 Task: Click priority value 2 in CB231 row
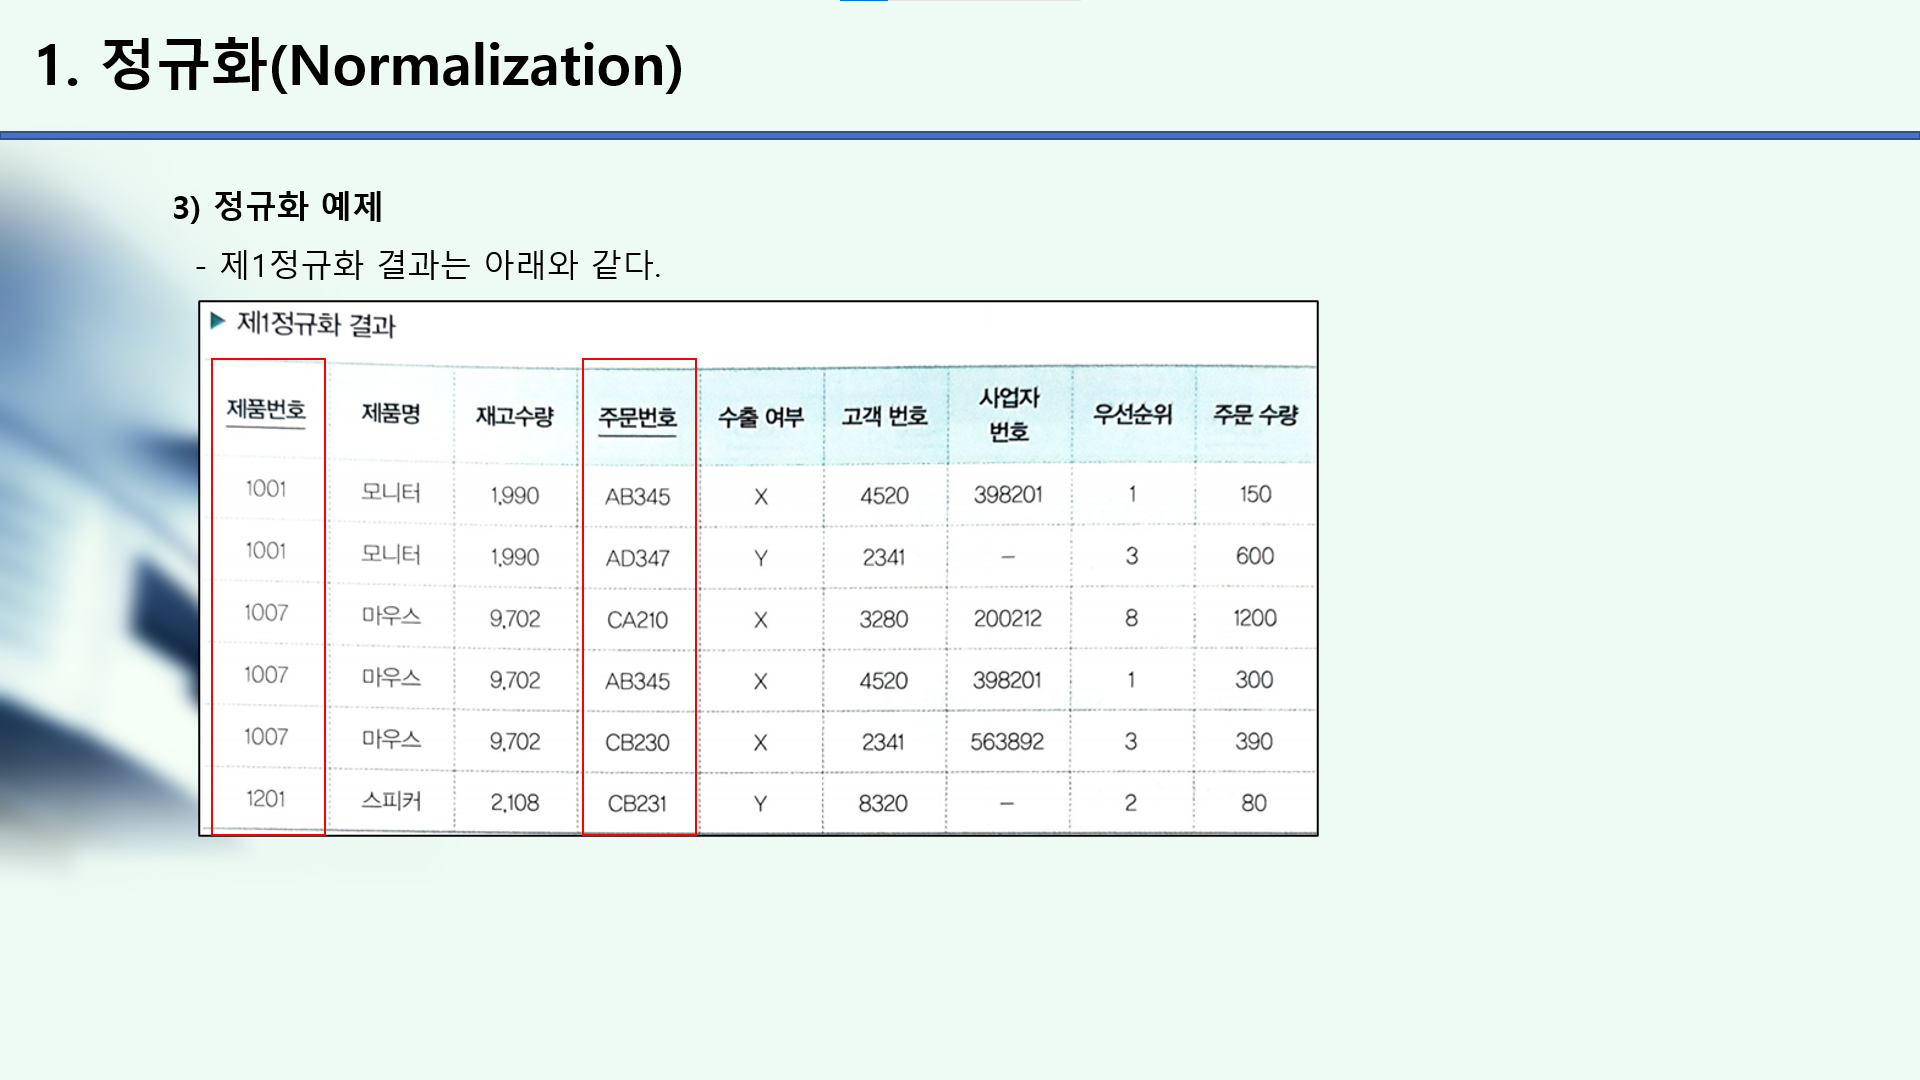click(1130, 803)
